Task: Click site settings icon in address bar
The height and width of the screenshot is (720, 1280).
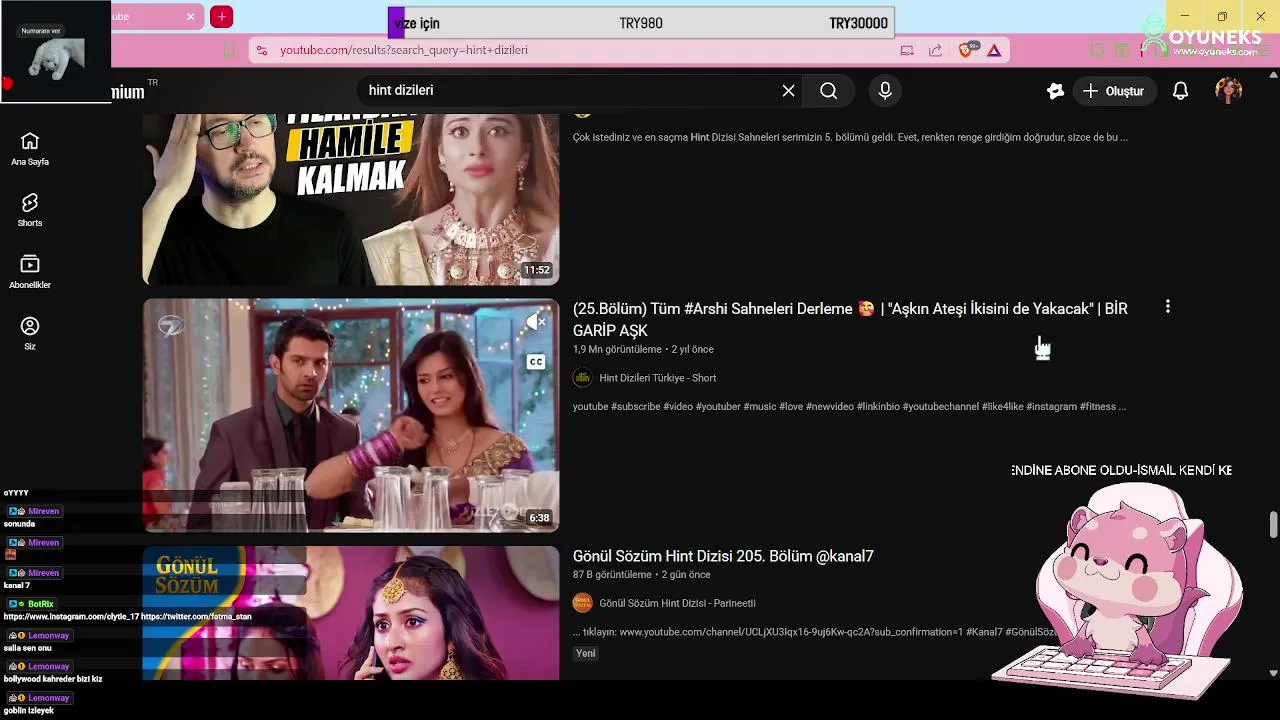Action: (261, 50)
